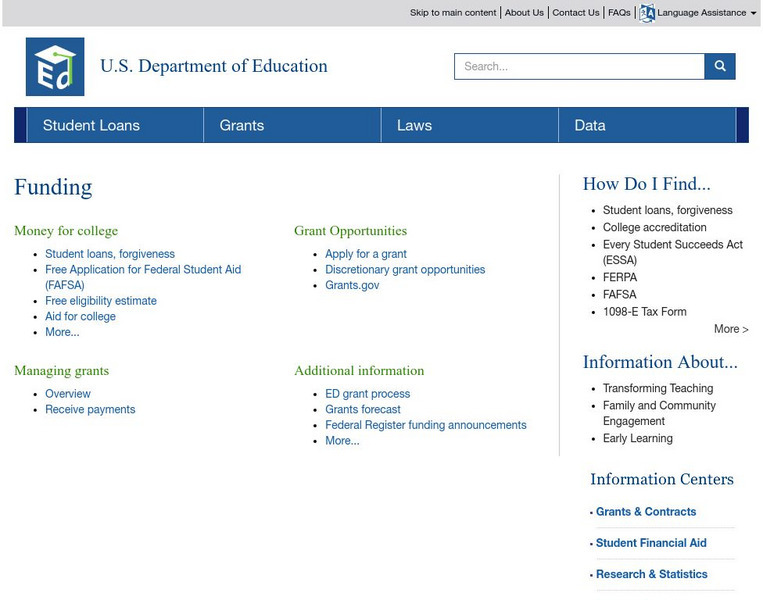Open the Apply for a grant link
The height and width of the screenshot is (600, 763).
(x=366, y=254)
